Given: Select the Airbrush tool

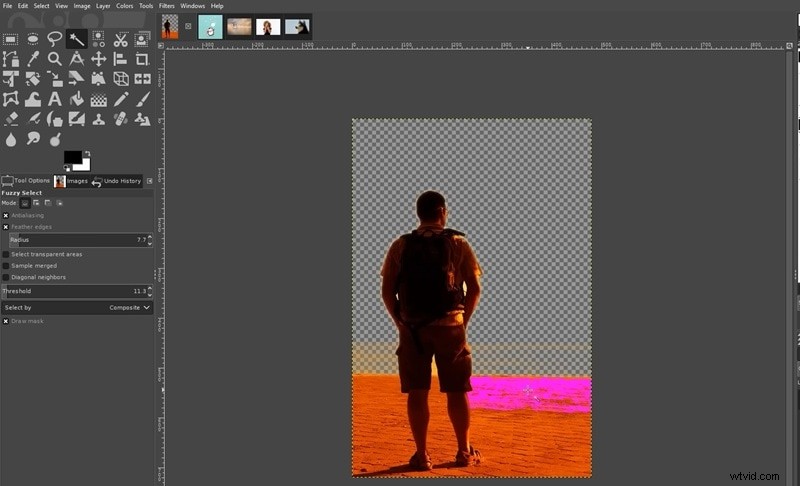Looking at the screenshot, I should [33, 119].
